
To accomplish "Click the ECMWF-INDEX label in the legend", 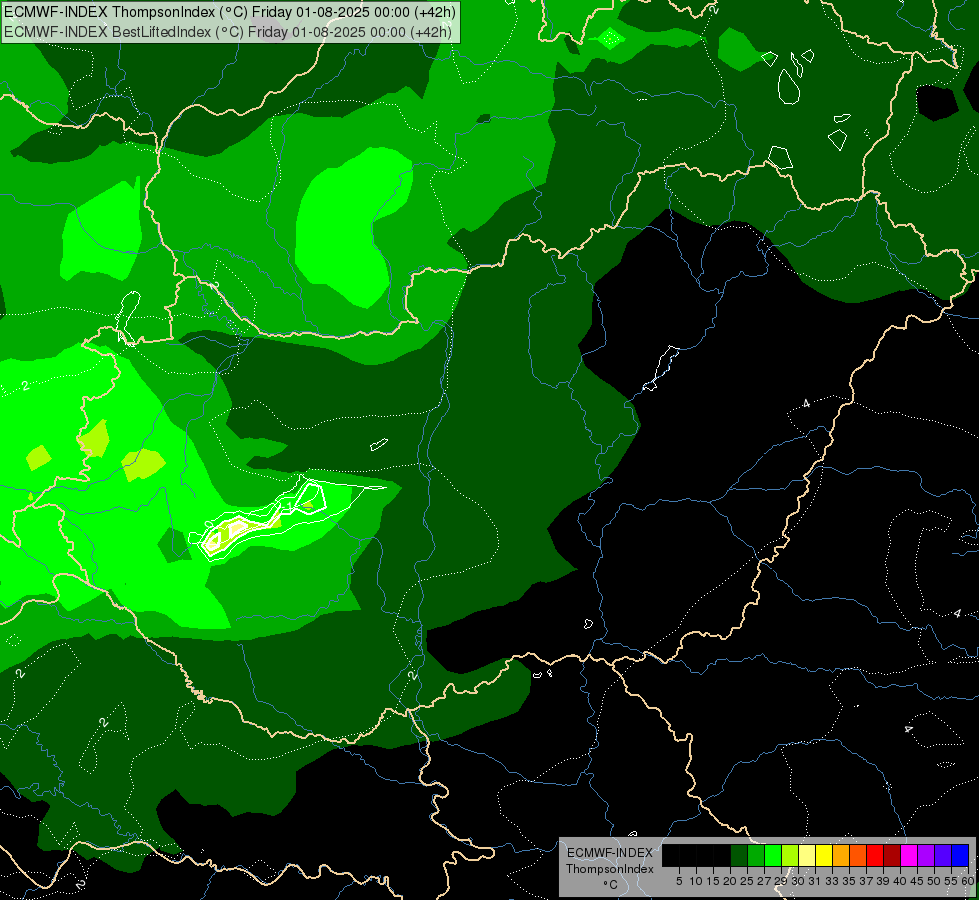I will (610, 853).
